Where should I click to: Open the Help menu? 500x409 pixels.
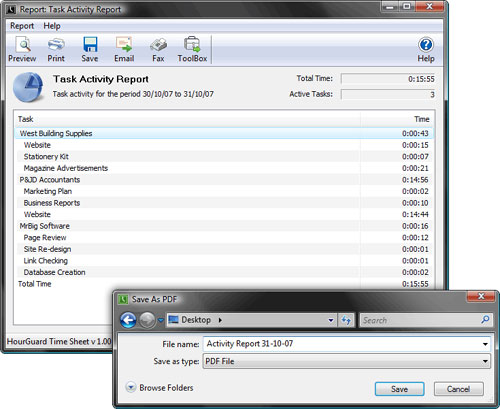(52, 26)
